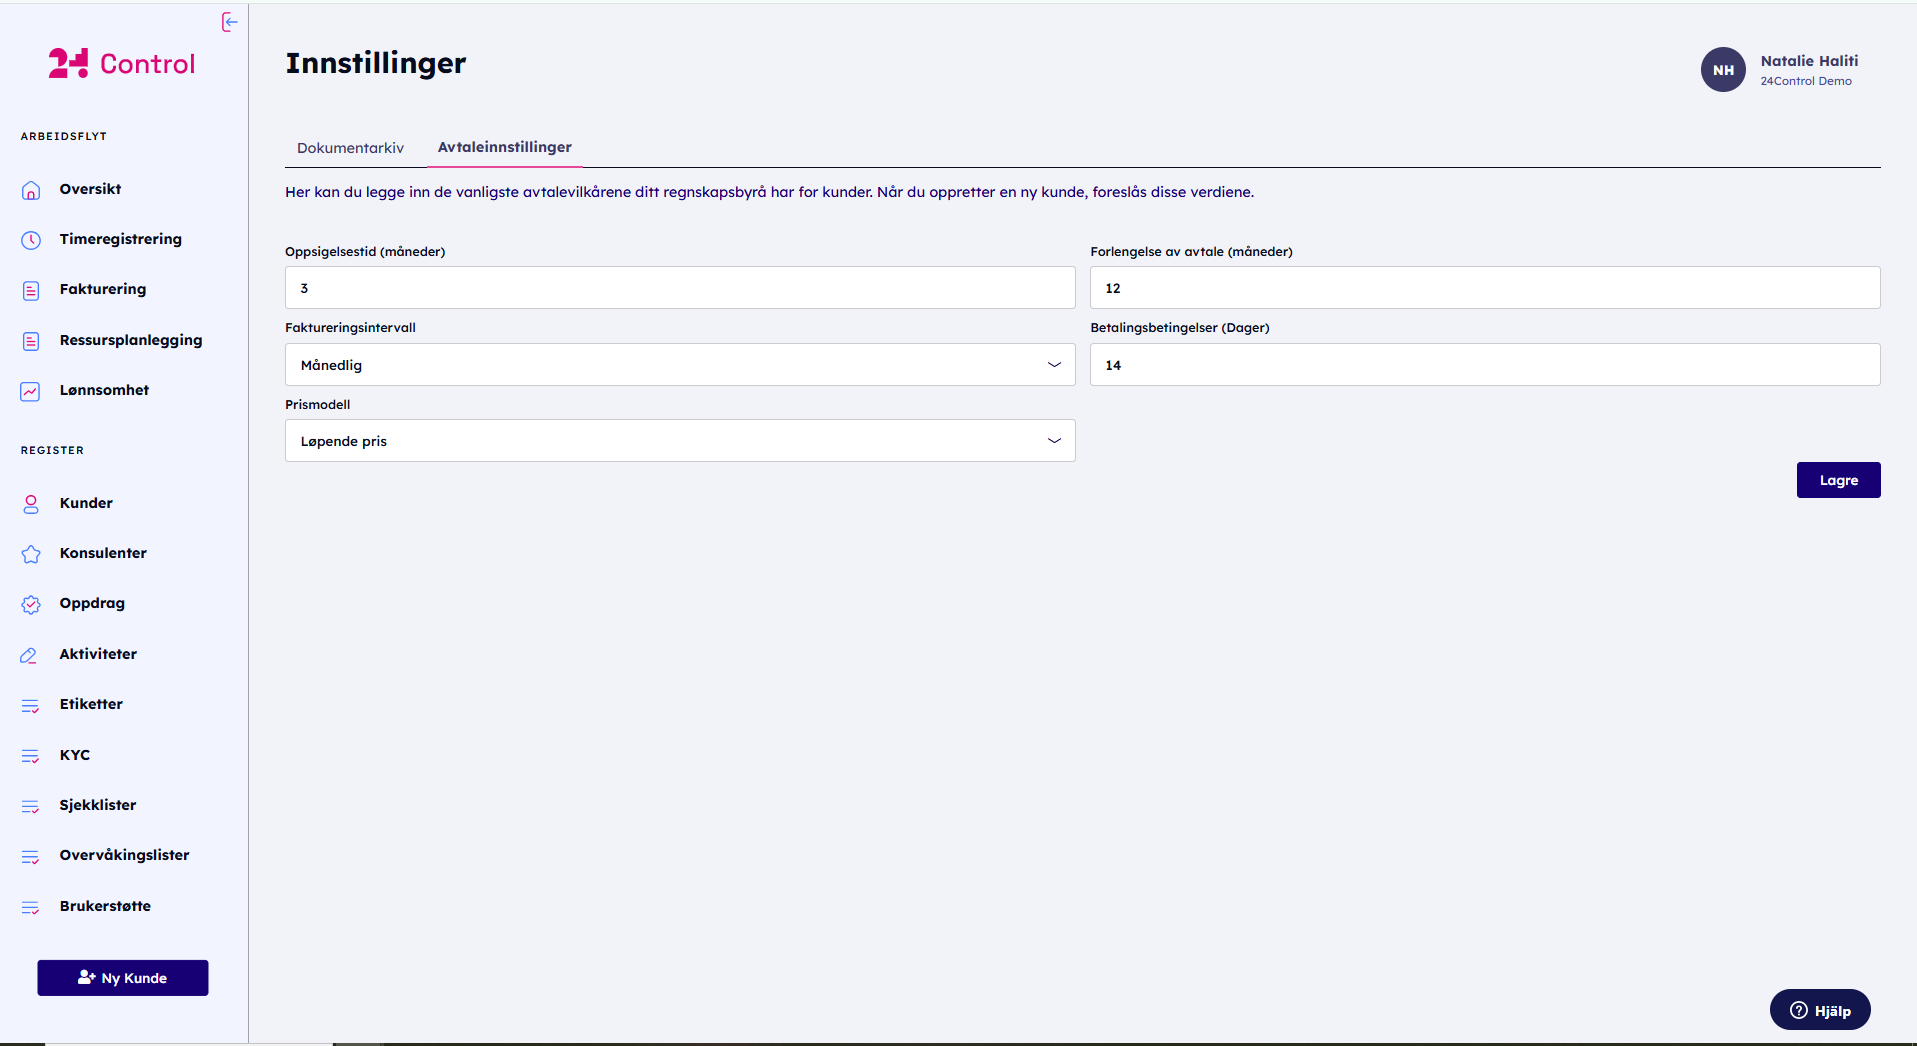Image resolution: width=1917 pixels, height=1046 pixels.
Task: Open help with the Hjälp button
Action: coord(1820,1010)
